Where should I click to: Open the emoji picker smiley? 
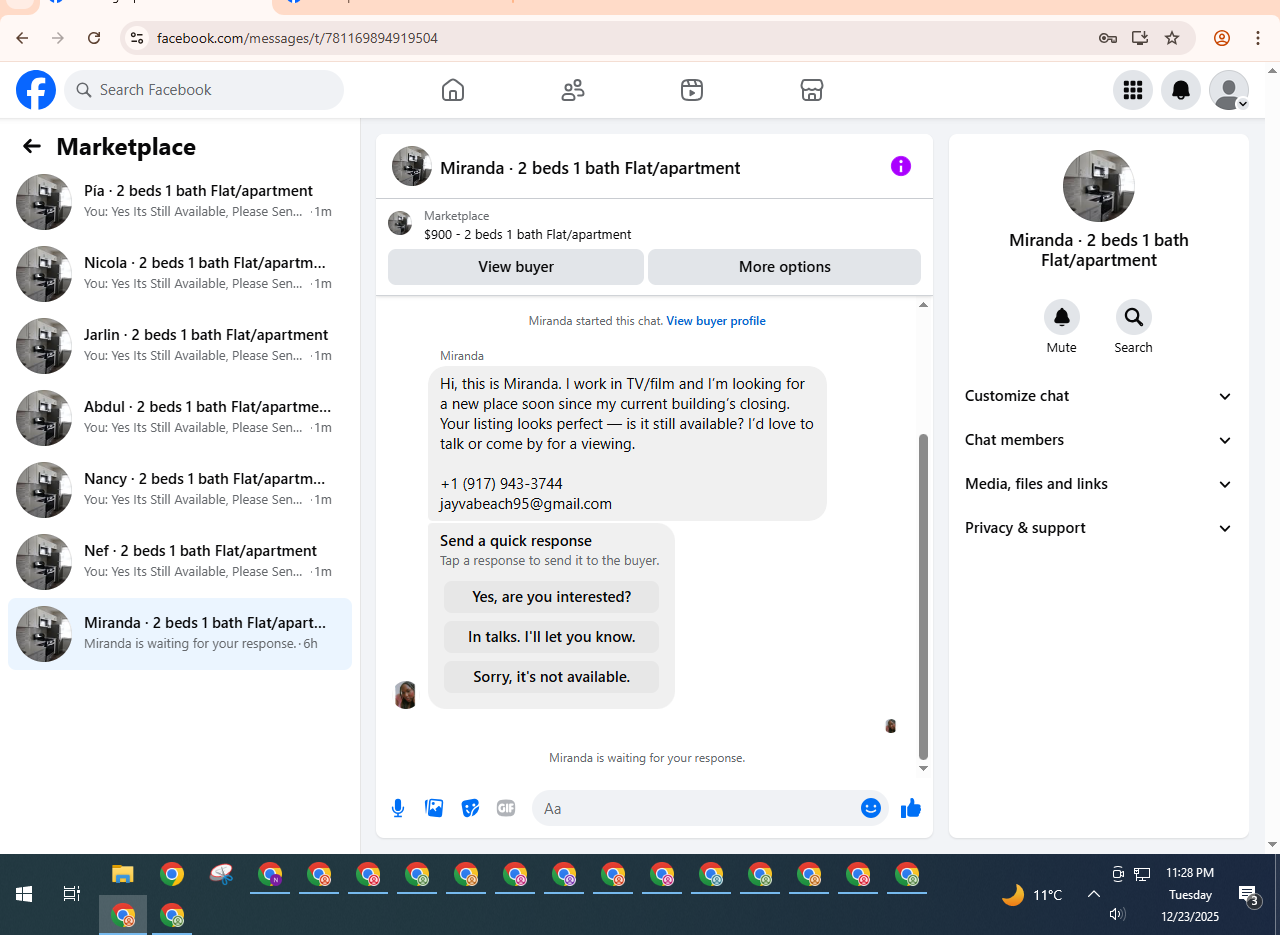[x=871, y=808]
